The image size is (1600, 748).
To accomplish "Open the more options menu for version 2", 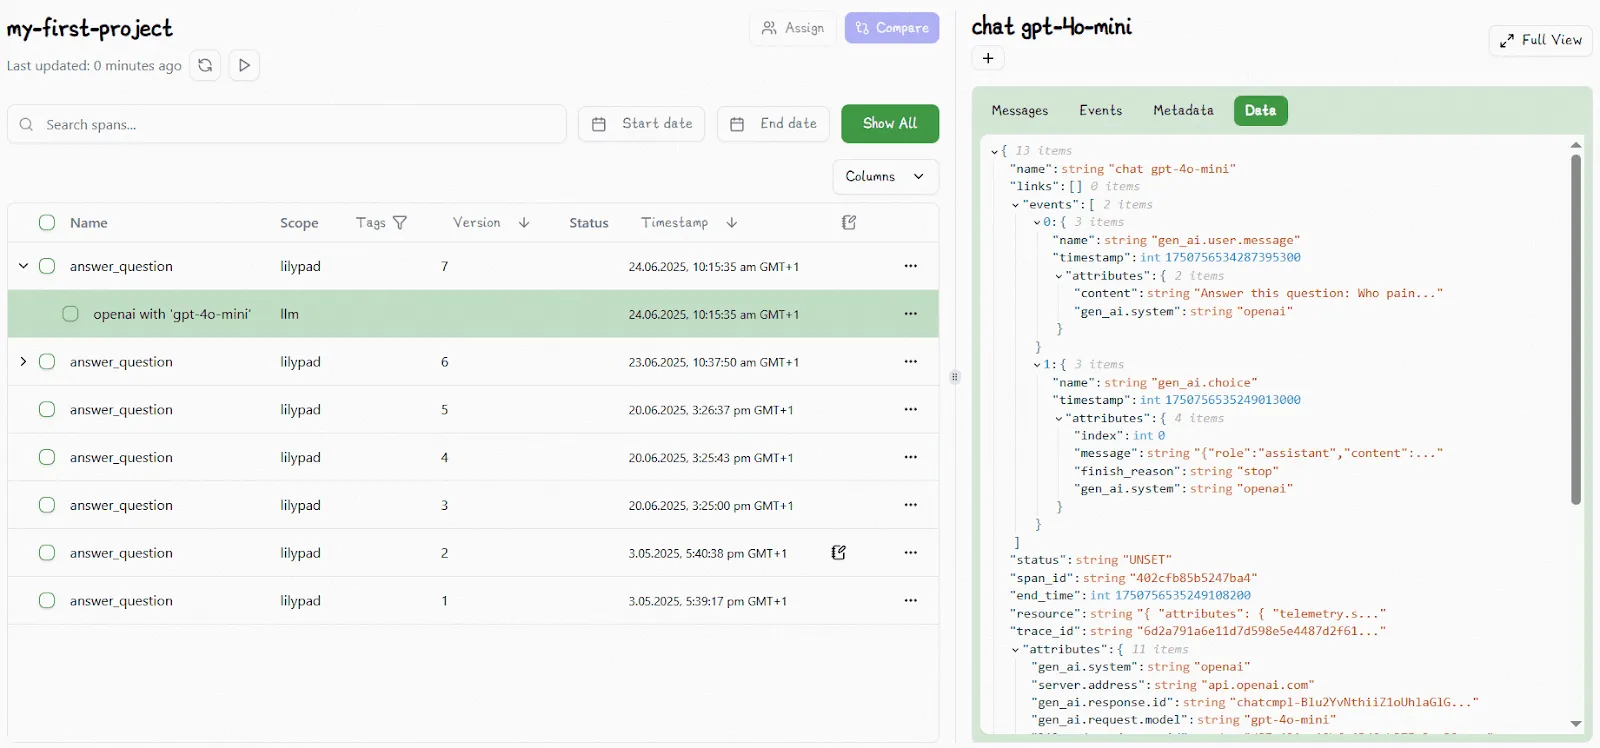I will coord(911,552).
